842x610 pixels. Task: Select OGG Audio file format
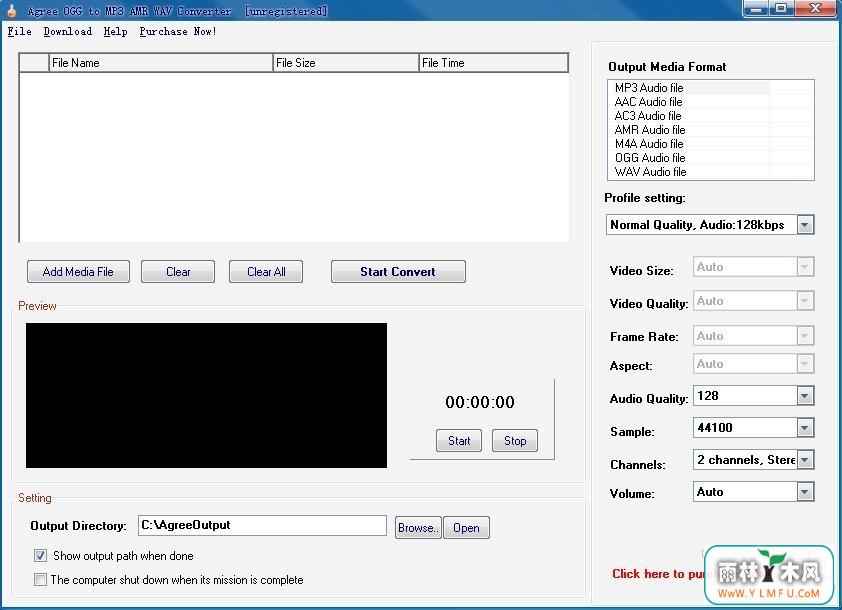(x=650, y=158)
